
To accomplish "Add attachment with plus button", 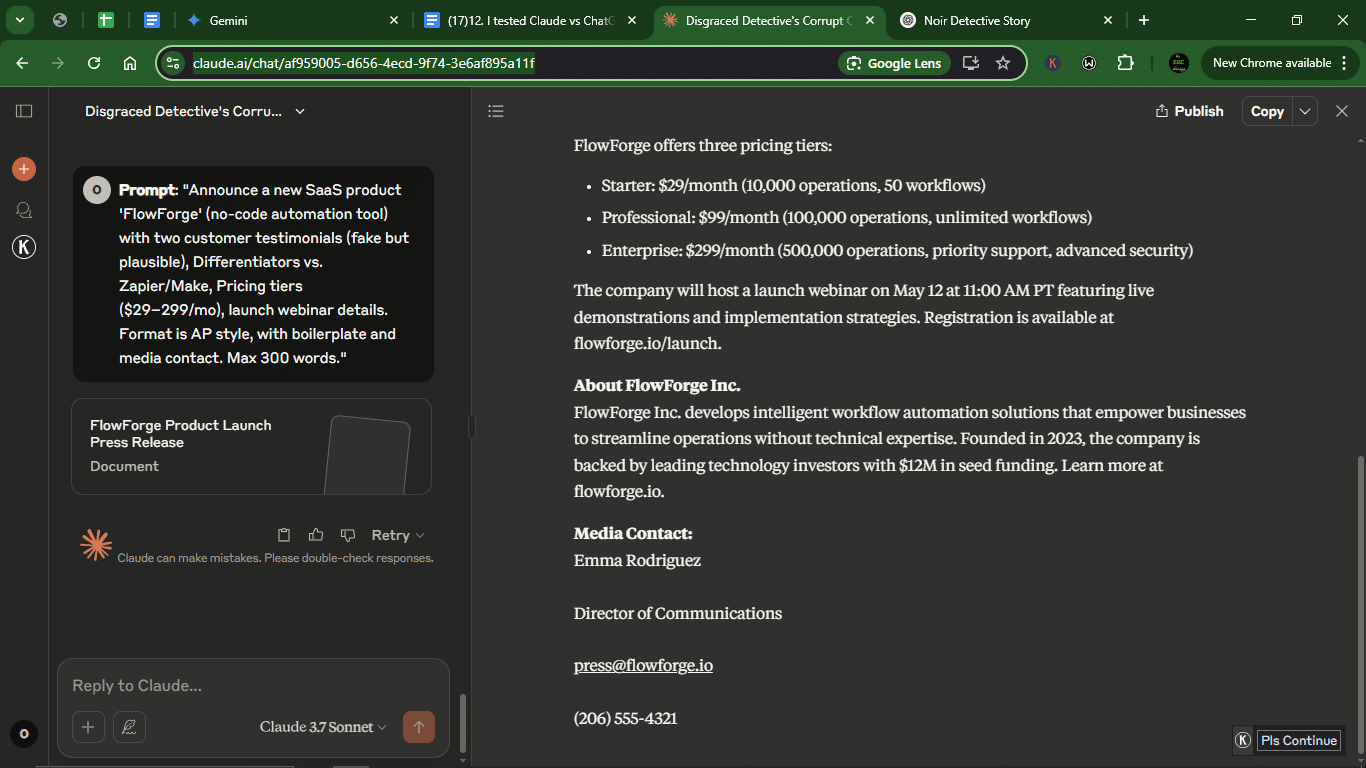I will click(88, 727).
